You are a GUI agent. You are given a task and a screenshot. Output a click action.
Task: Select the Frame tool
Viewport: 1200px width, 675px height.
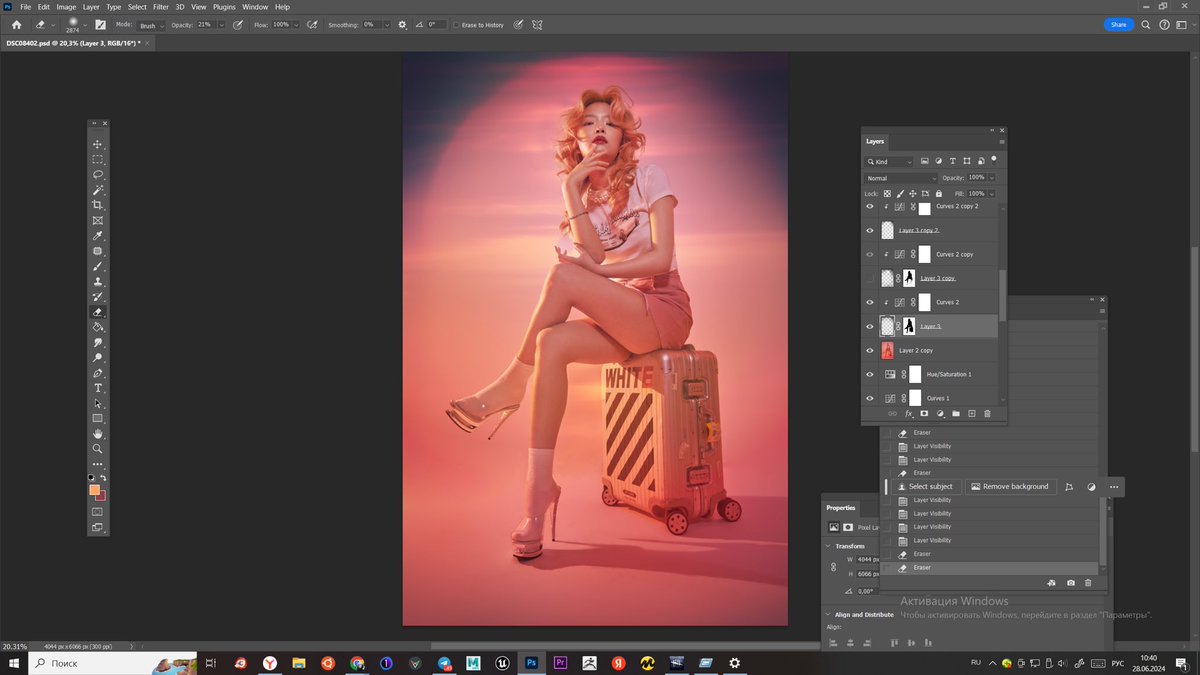98,220
